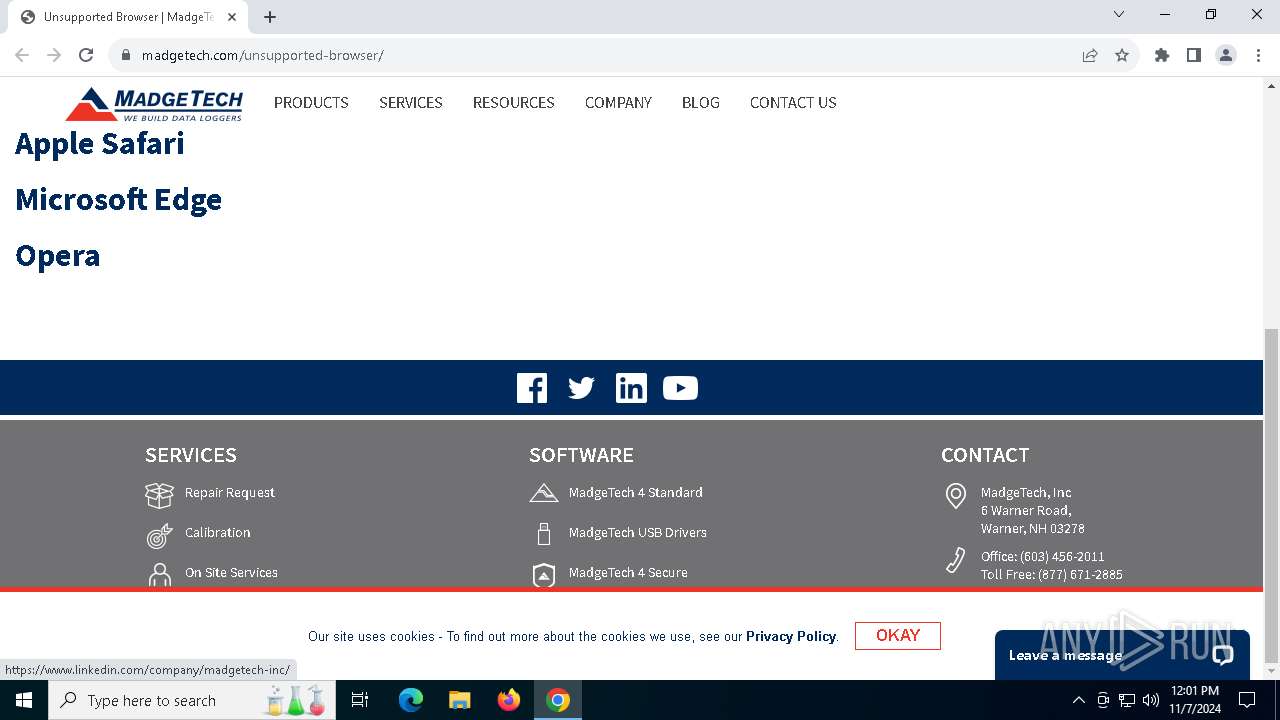Open the Privacy Policy link
The height and width of the screenshot is (720, 1280).
click(791, 636)
